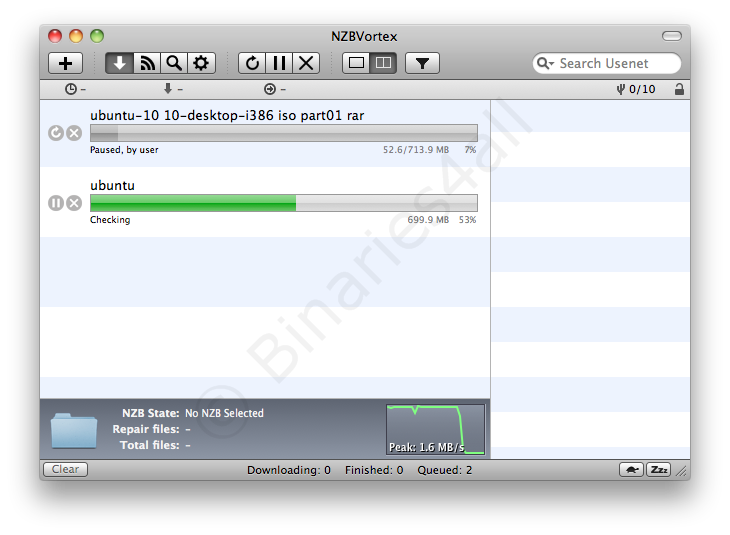This screenshot has width=730, height=535.
Task: Click the "Total files:" label
Action: [149, 445]
